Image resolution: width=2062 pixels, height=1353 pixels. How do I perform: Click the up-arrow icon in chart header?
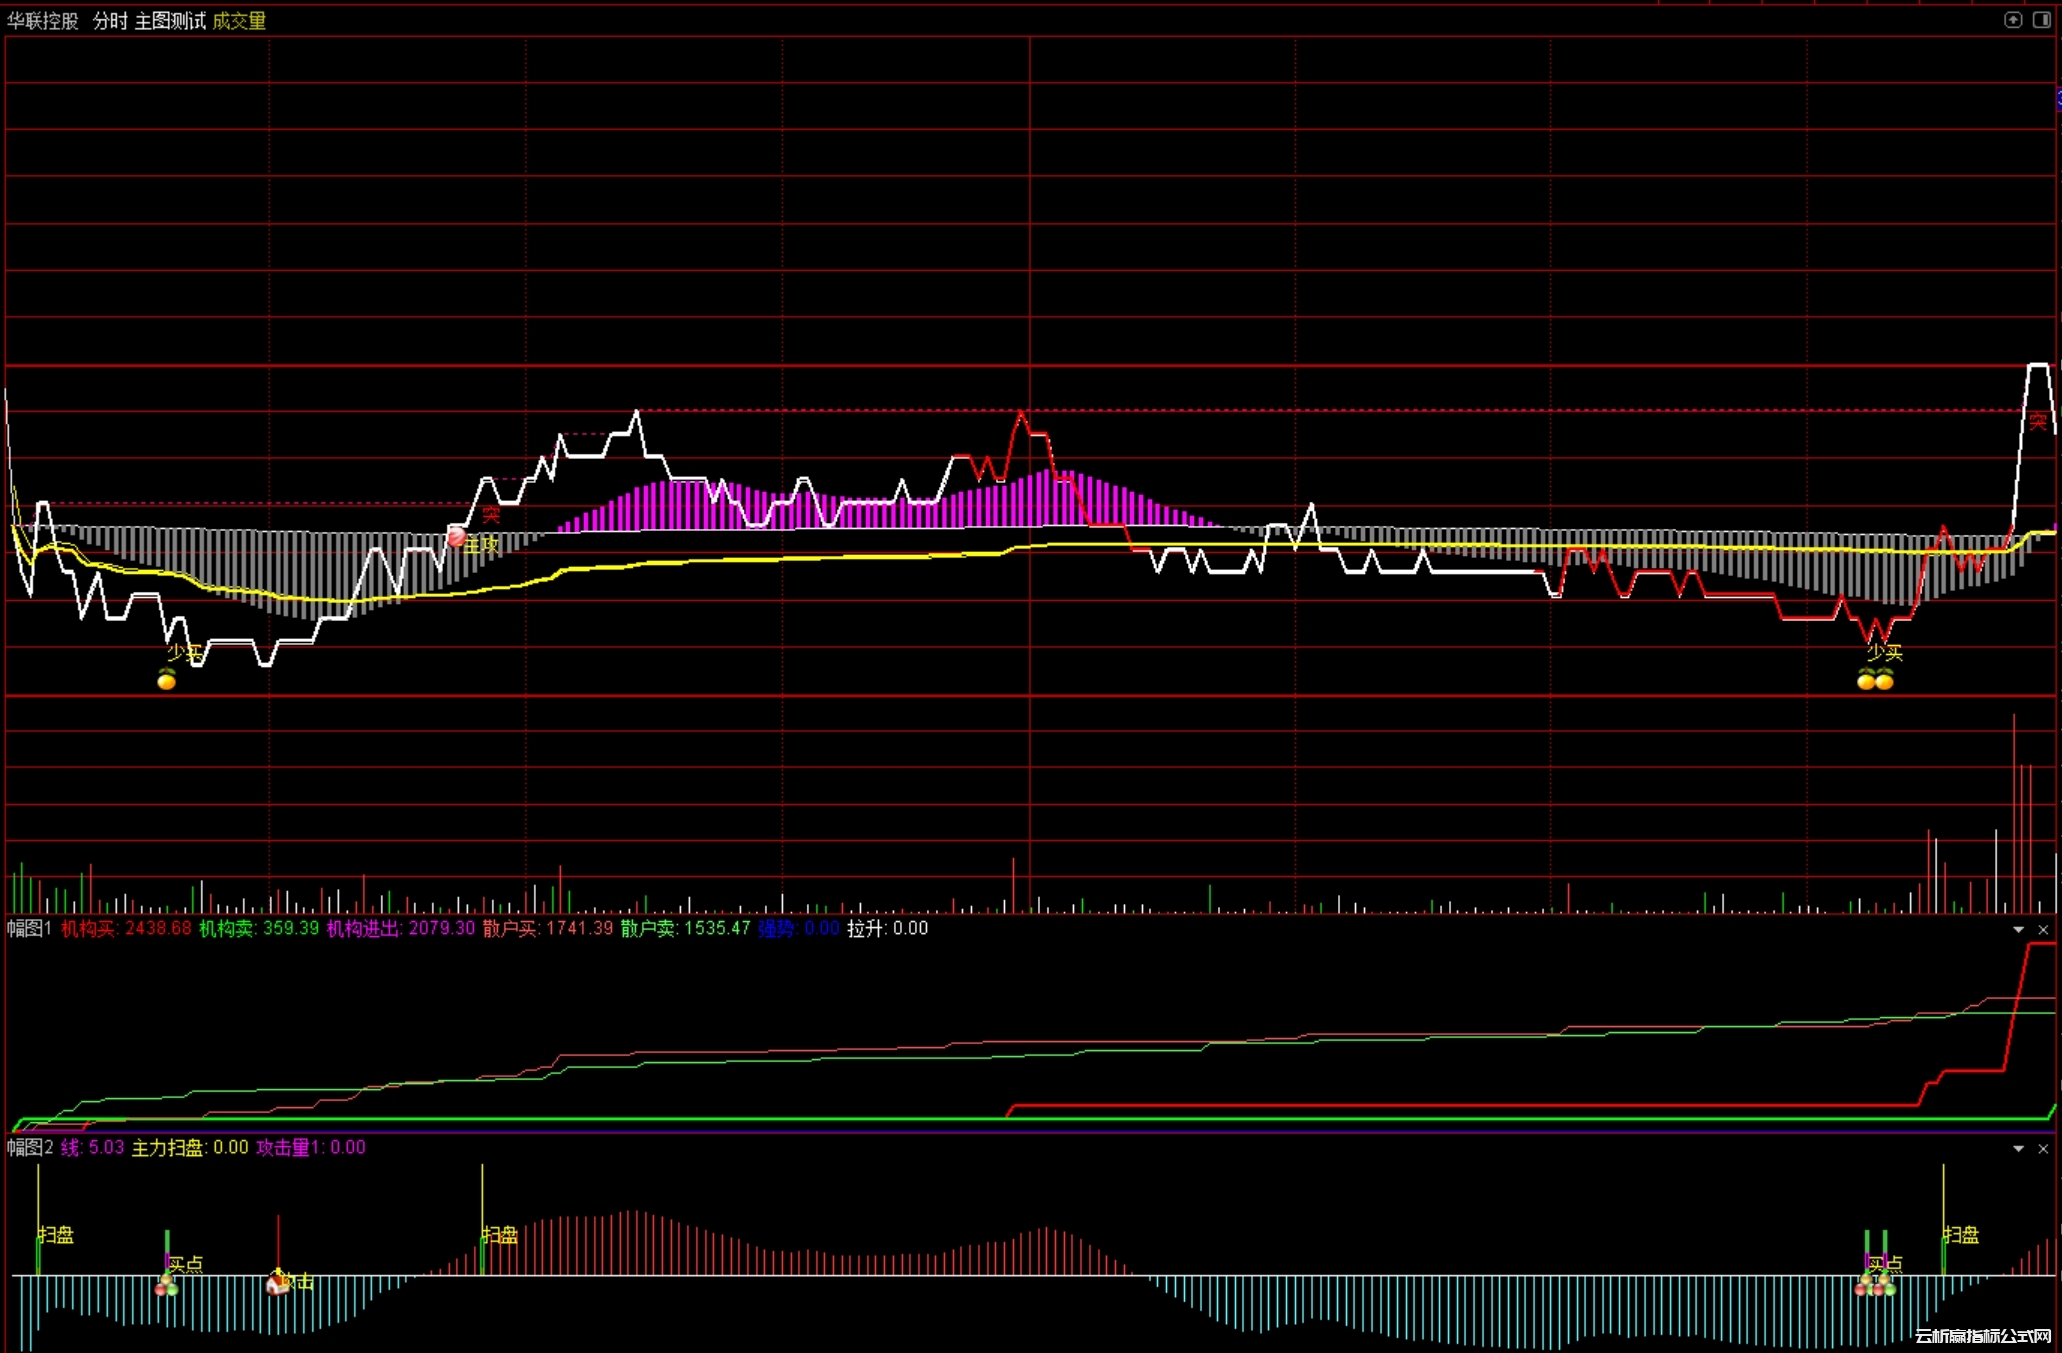point(2013,20)
